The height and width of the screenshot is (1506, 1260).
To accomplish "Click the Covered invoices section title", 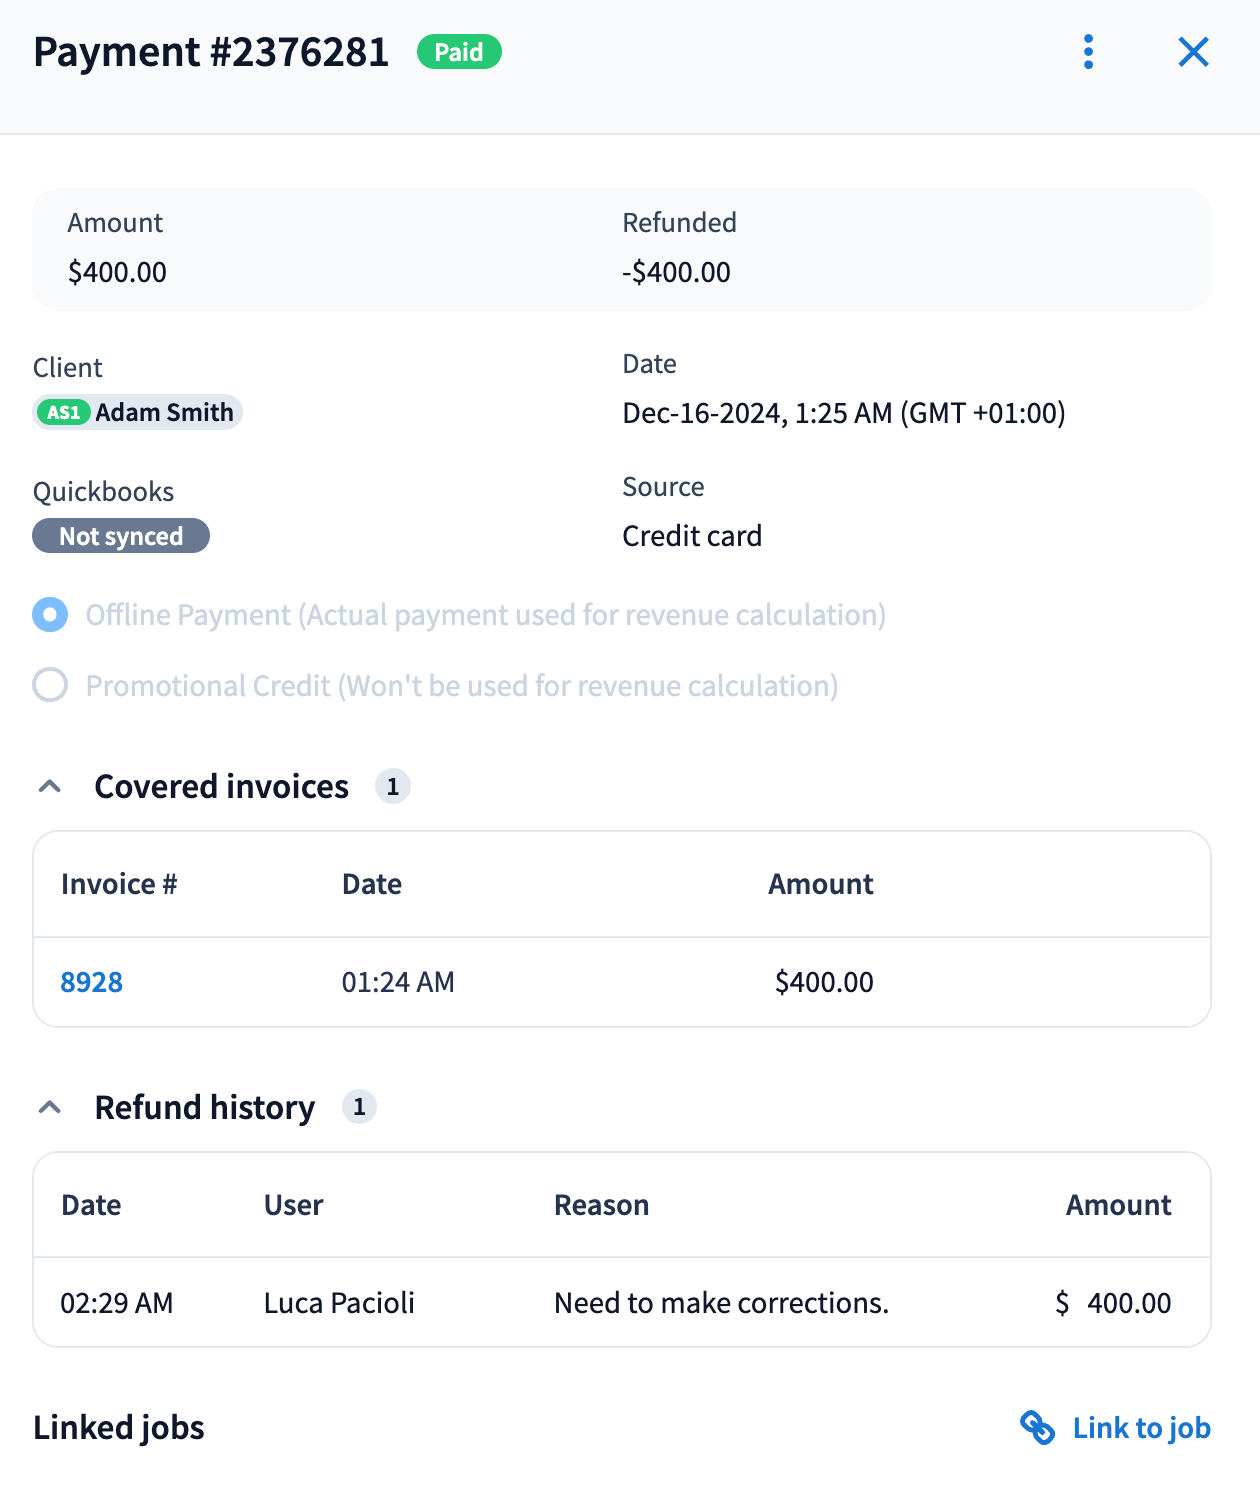I will tap(221, 787).
